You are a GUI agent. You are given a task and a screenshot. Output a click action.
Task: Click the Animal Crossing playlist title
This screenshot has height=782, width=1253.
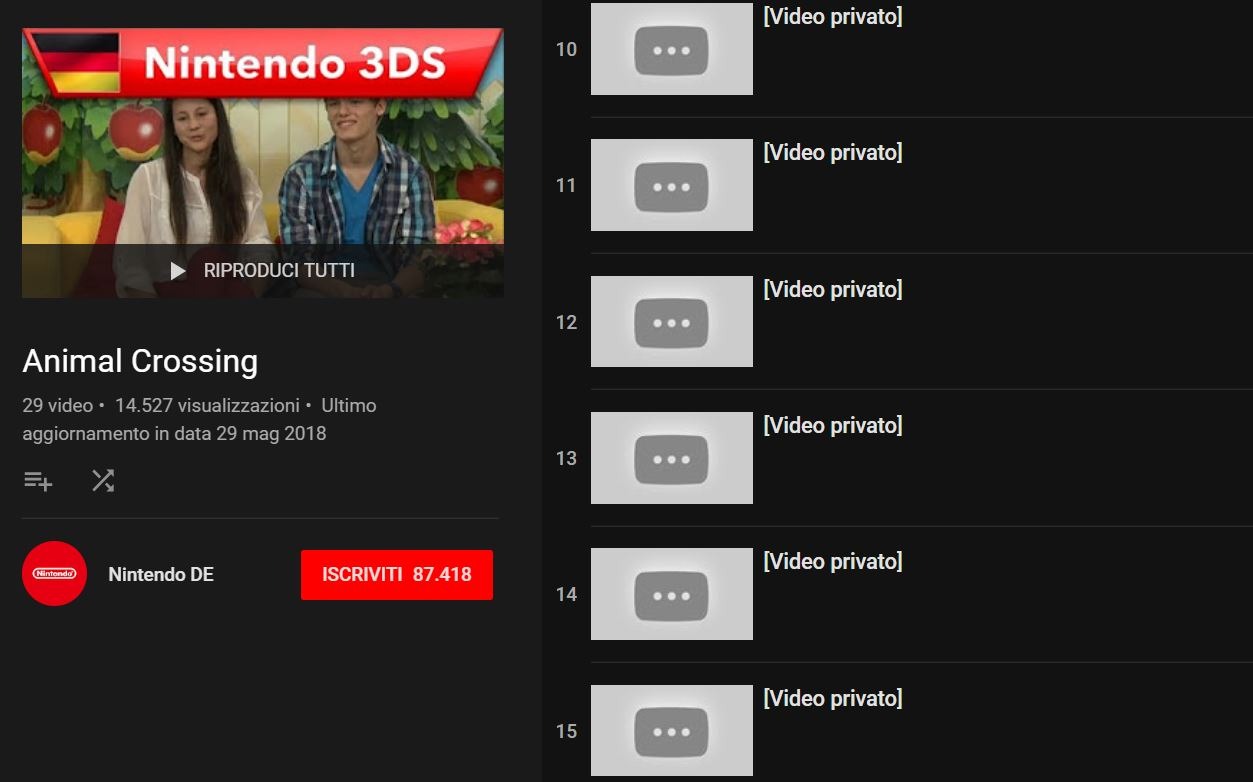click(140, 361)
